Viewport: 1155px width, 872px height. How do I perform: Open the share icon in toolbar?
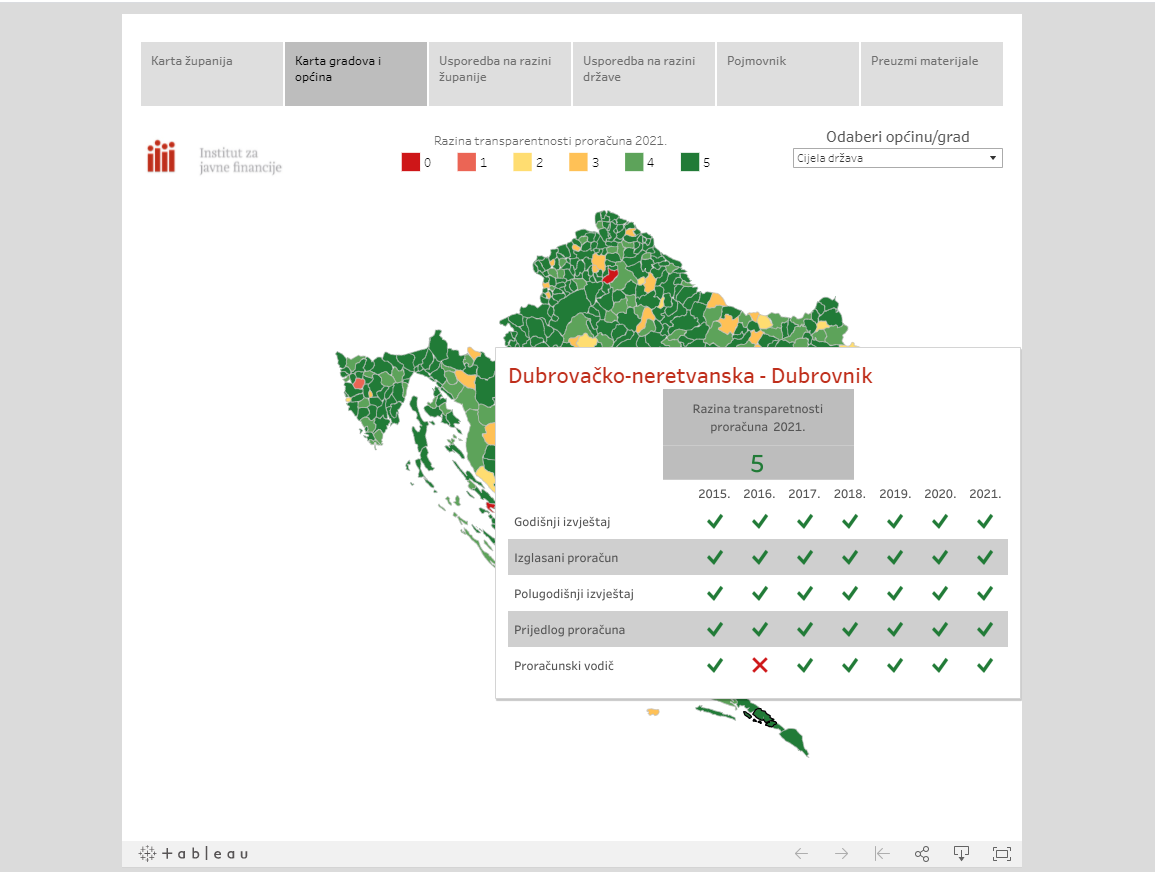tap(922, 853)
